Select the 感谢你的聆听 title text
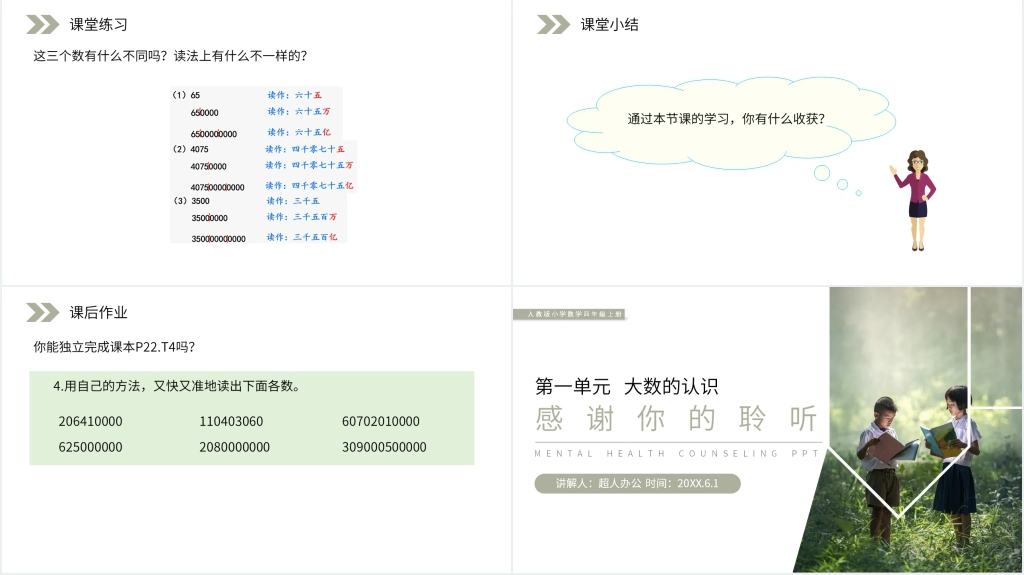The image size is (1024, 575). 677,419
